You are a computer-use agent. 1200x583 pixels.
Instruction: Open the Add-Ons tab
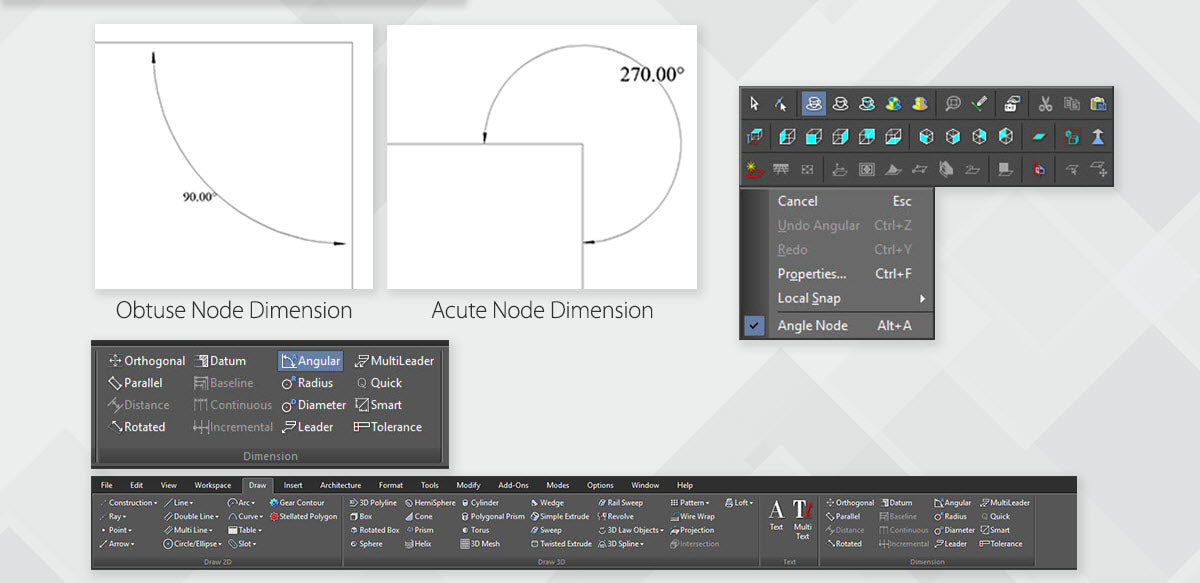click(x=513, y=485)
